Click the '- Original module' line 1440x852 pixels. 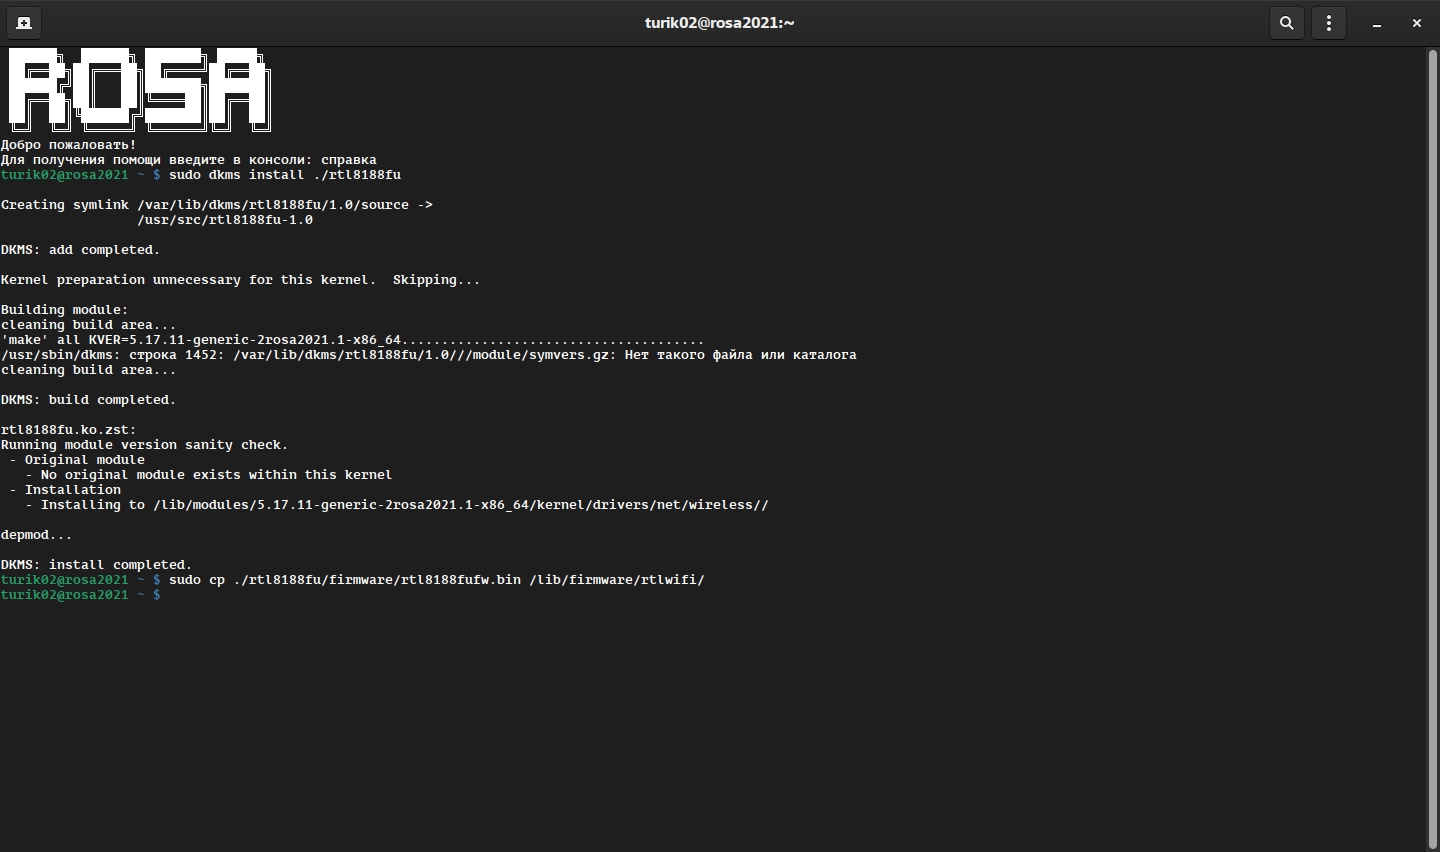[77, 460]
